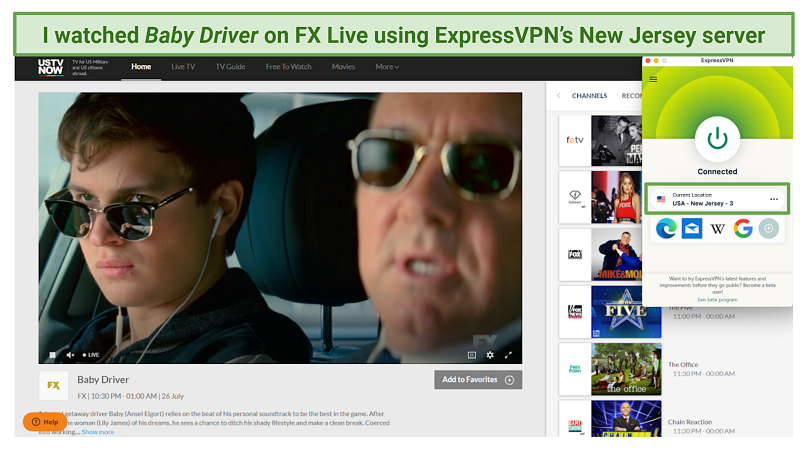Open the Mike & Molly thumbnail
The height and width of the screenshot is (453, 806).
pos(616,255)
